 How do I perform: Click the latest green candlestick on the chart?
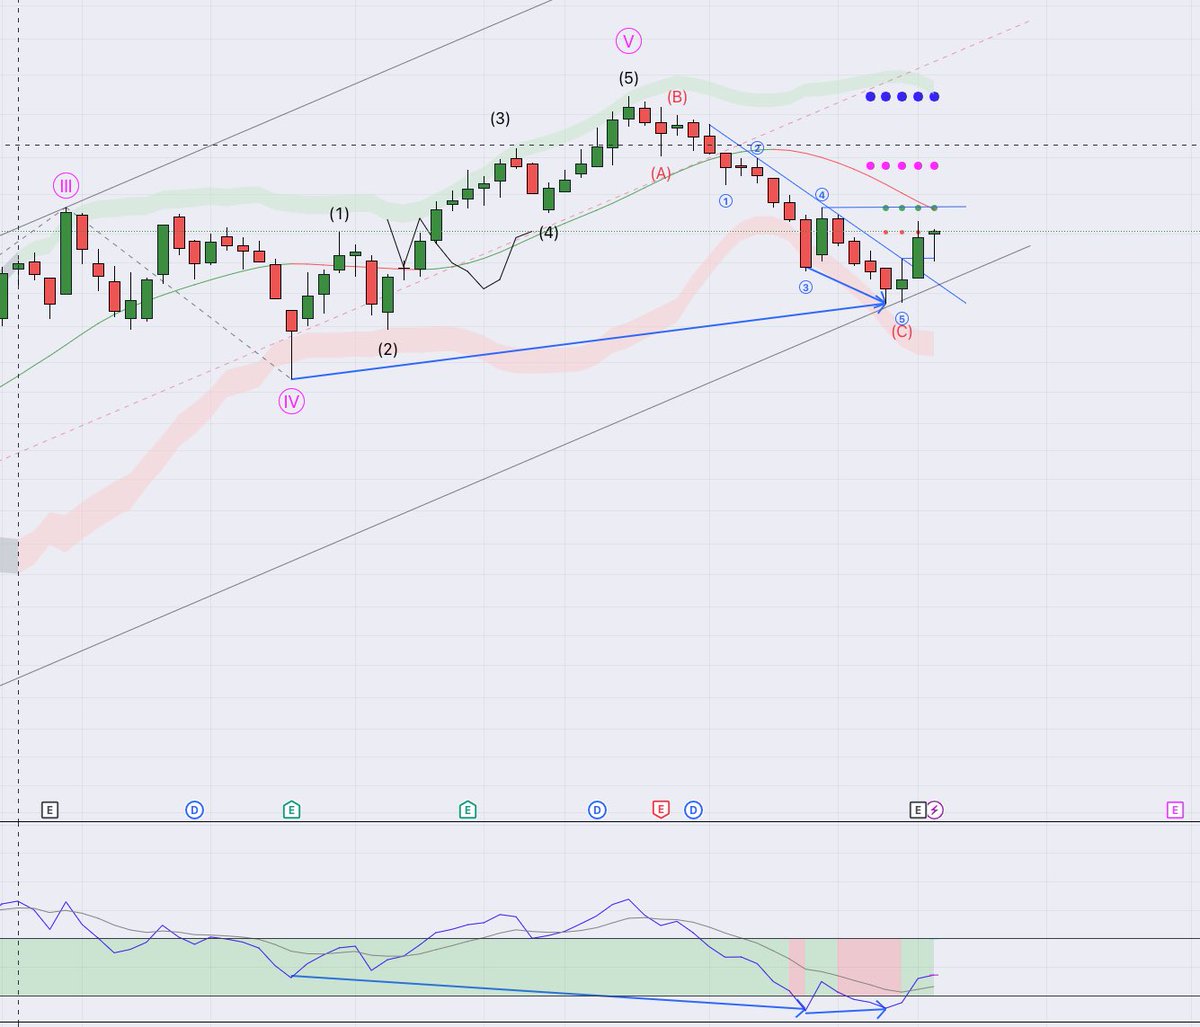click(x=934, y=233)
